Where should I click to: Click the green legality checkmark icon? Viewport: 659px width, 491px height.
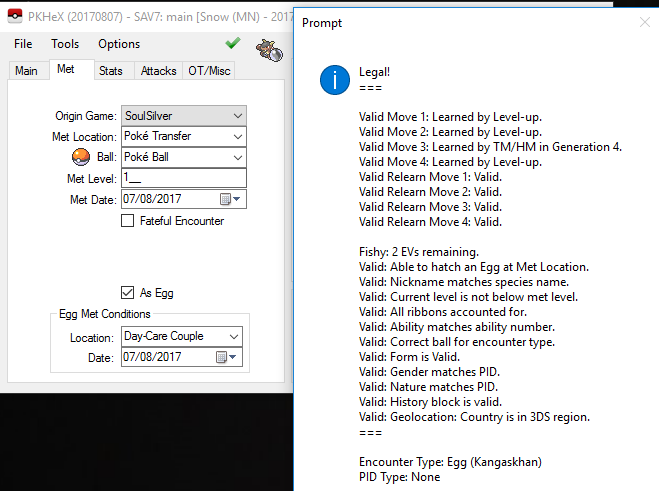[x=232, y=43]
